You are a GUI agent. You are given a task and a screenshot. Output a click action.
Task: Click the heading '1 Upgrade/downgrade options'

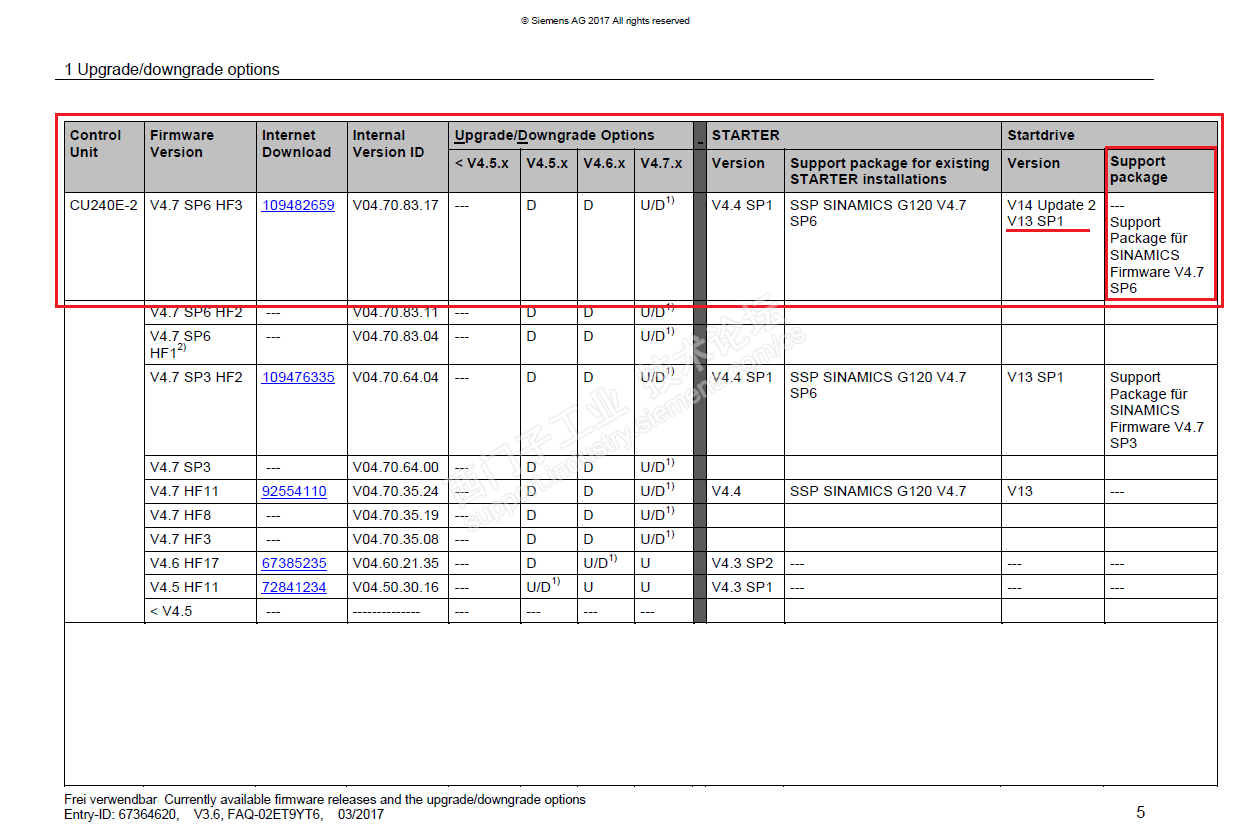click(172, 70)
